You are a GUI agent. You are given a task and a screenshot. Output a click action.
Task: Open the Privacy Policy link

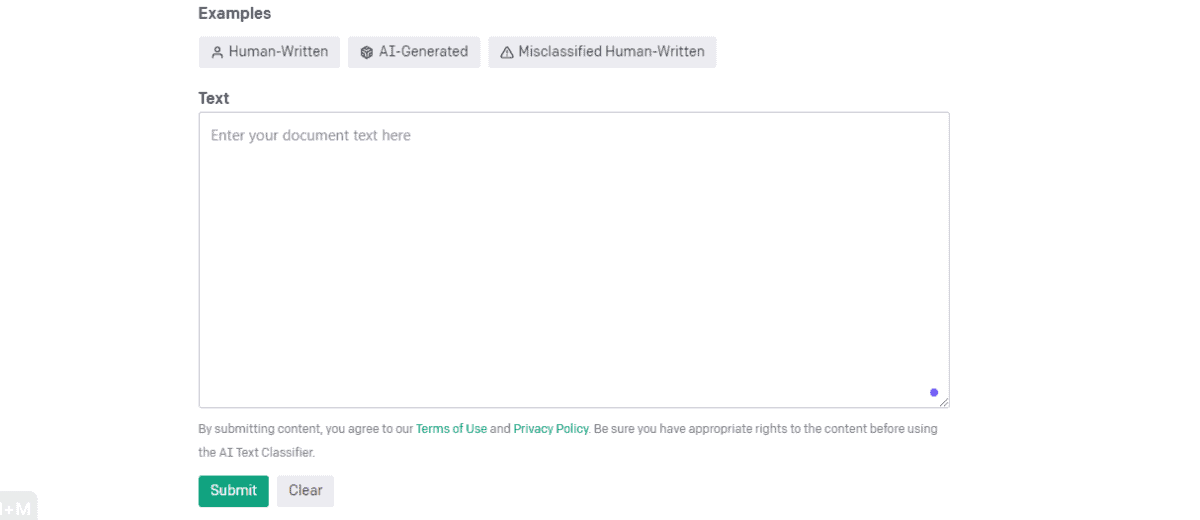tap(551, 429)
